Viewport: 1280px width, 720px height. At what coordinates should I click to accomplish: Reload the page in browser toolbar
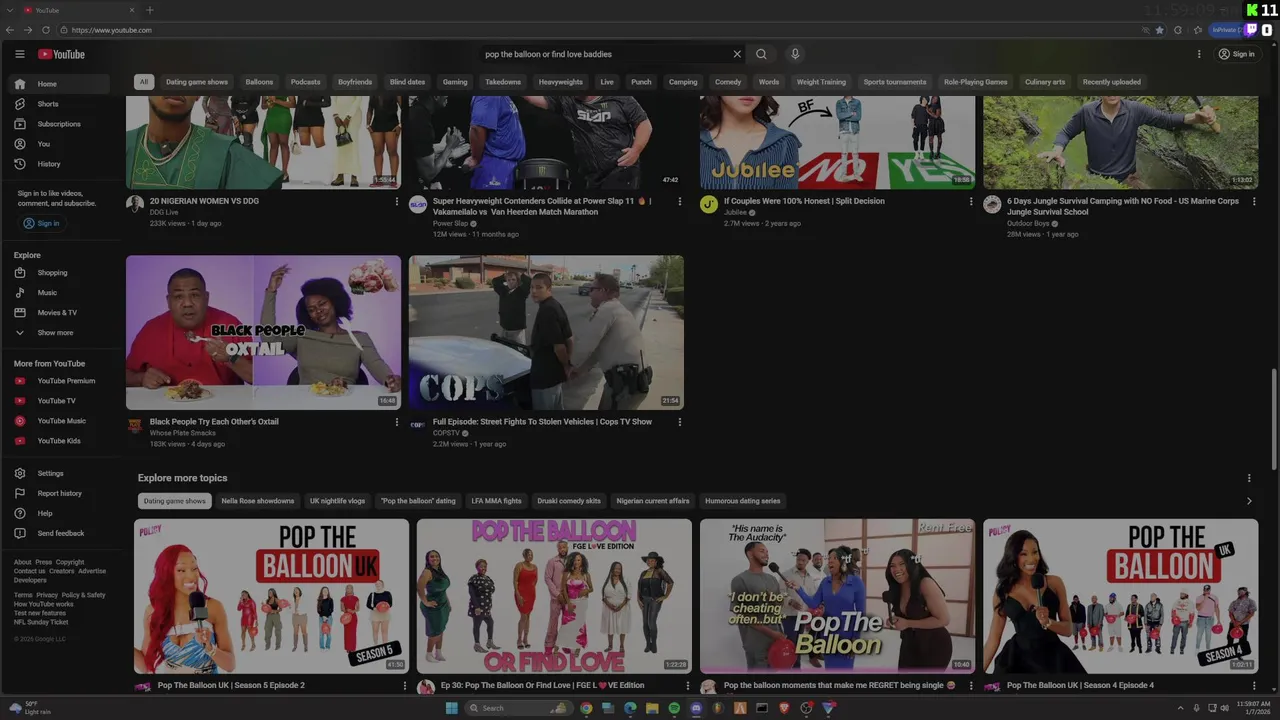click(x=45, y=30)
